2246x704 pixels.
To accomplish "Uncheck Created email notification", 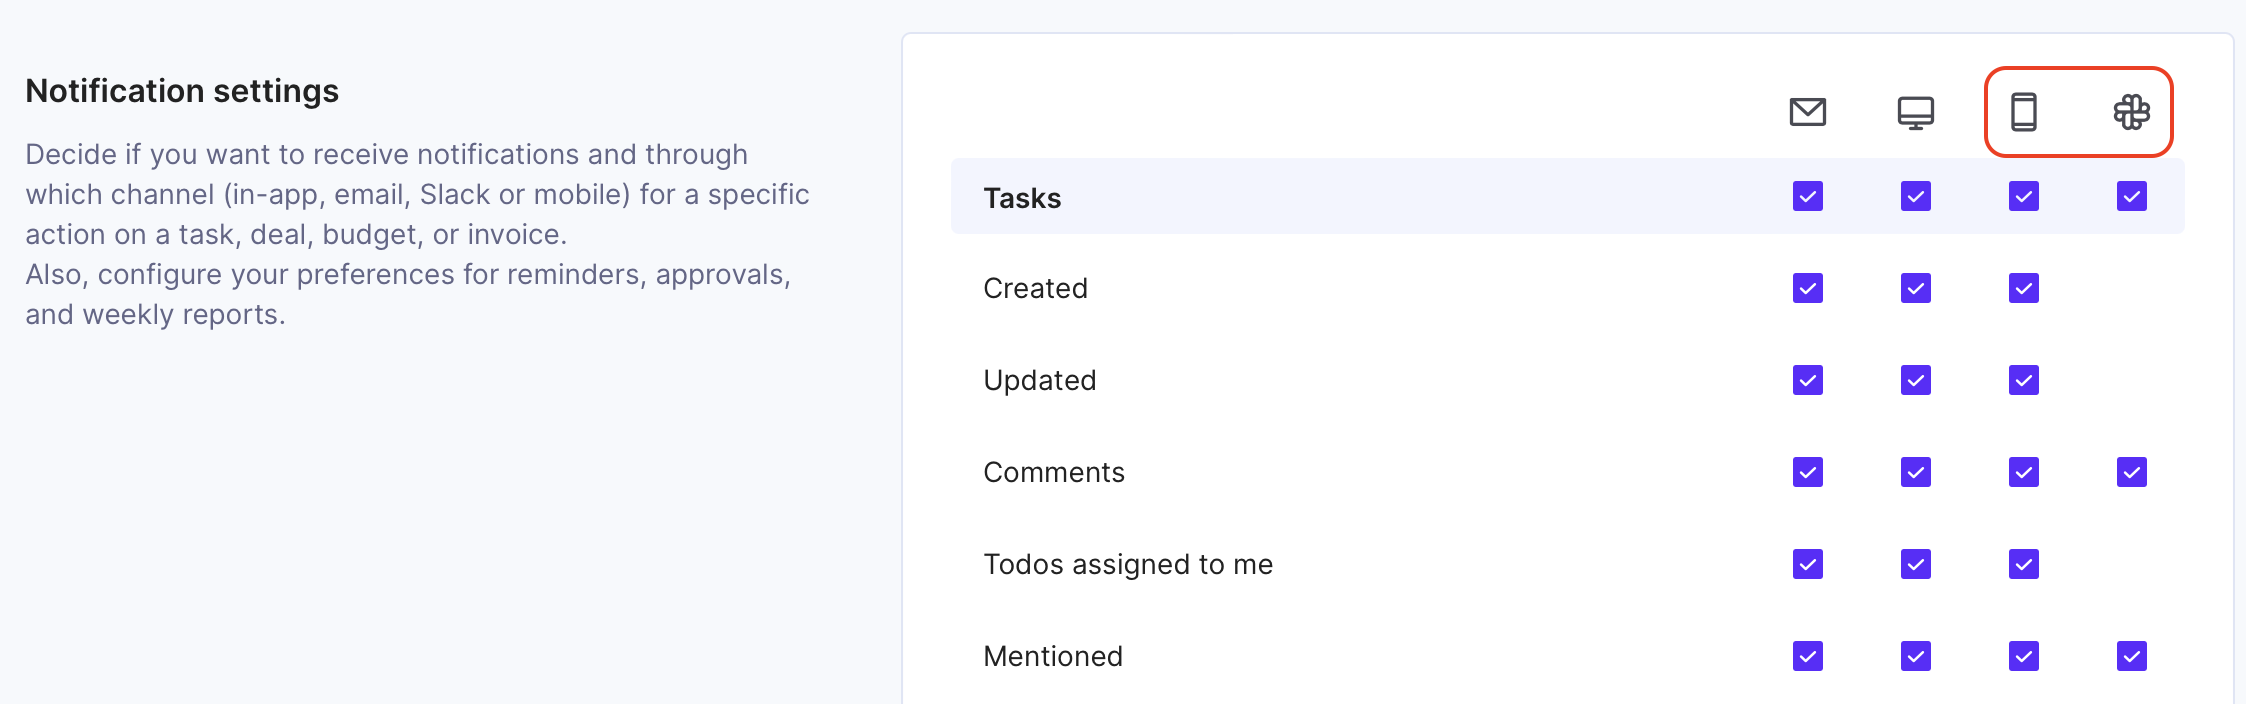I will 1807,288.
